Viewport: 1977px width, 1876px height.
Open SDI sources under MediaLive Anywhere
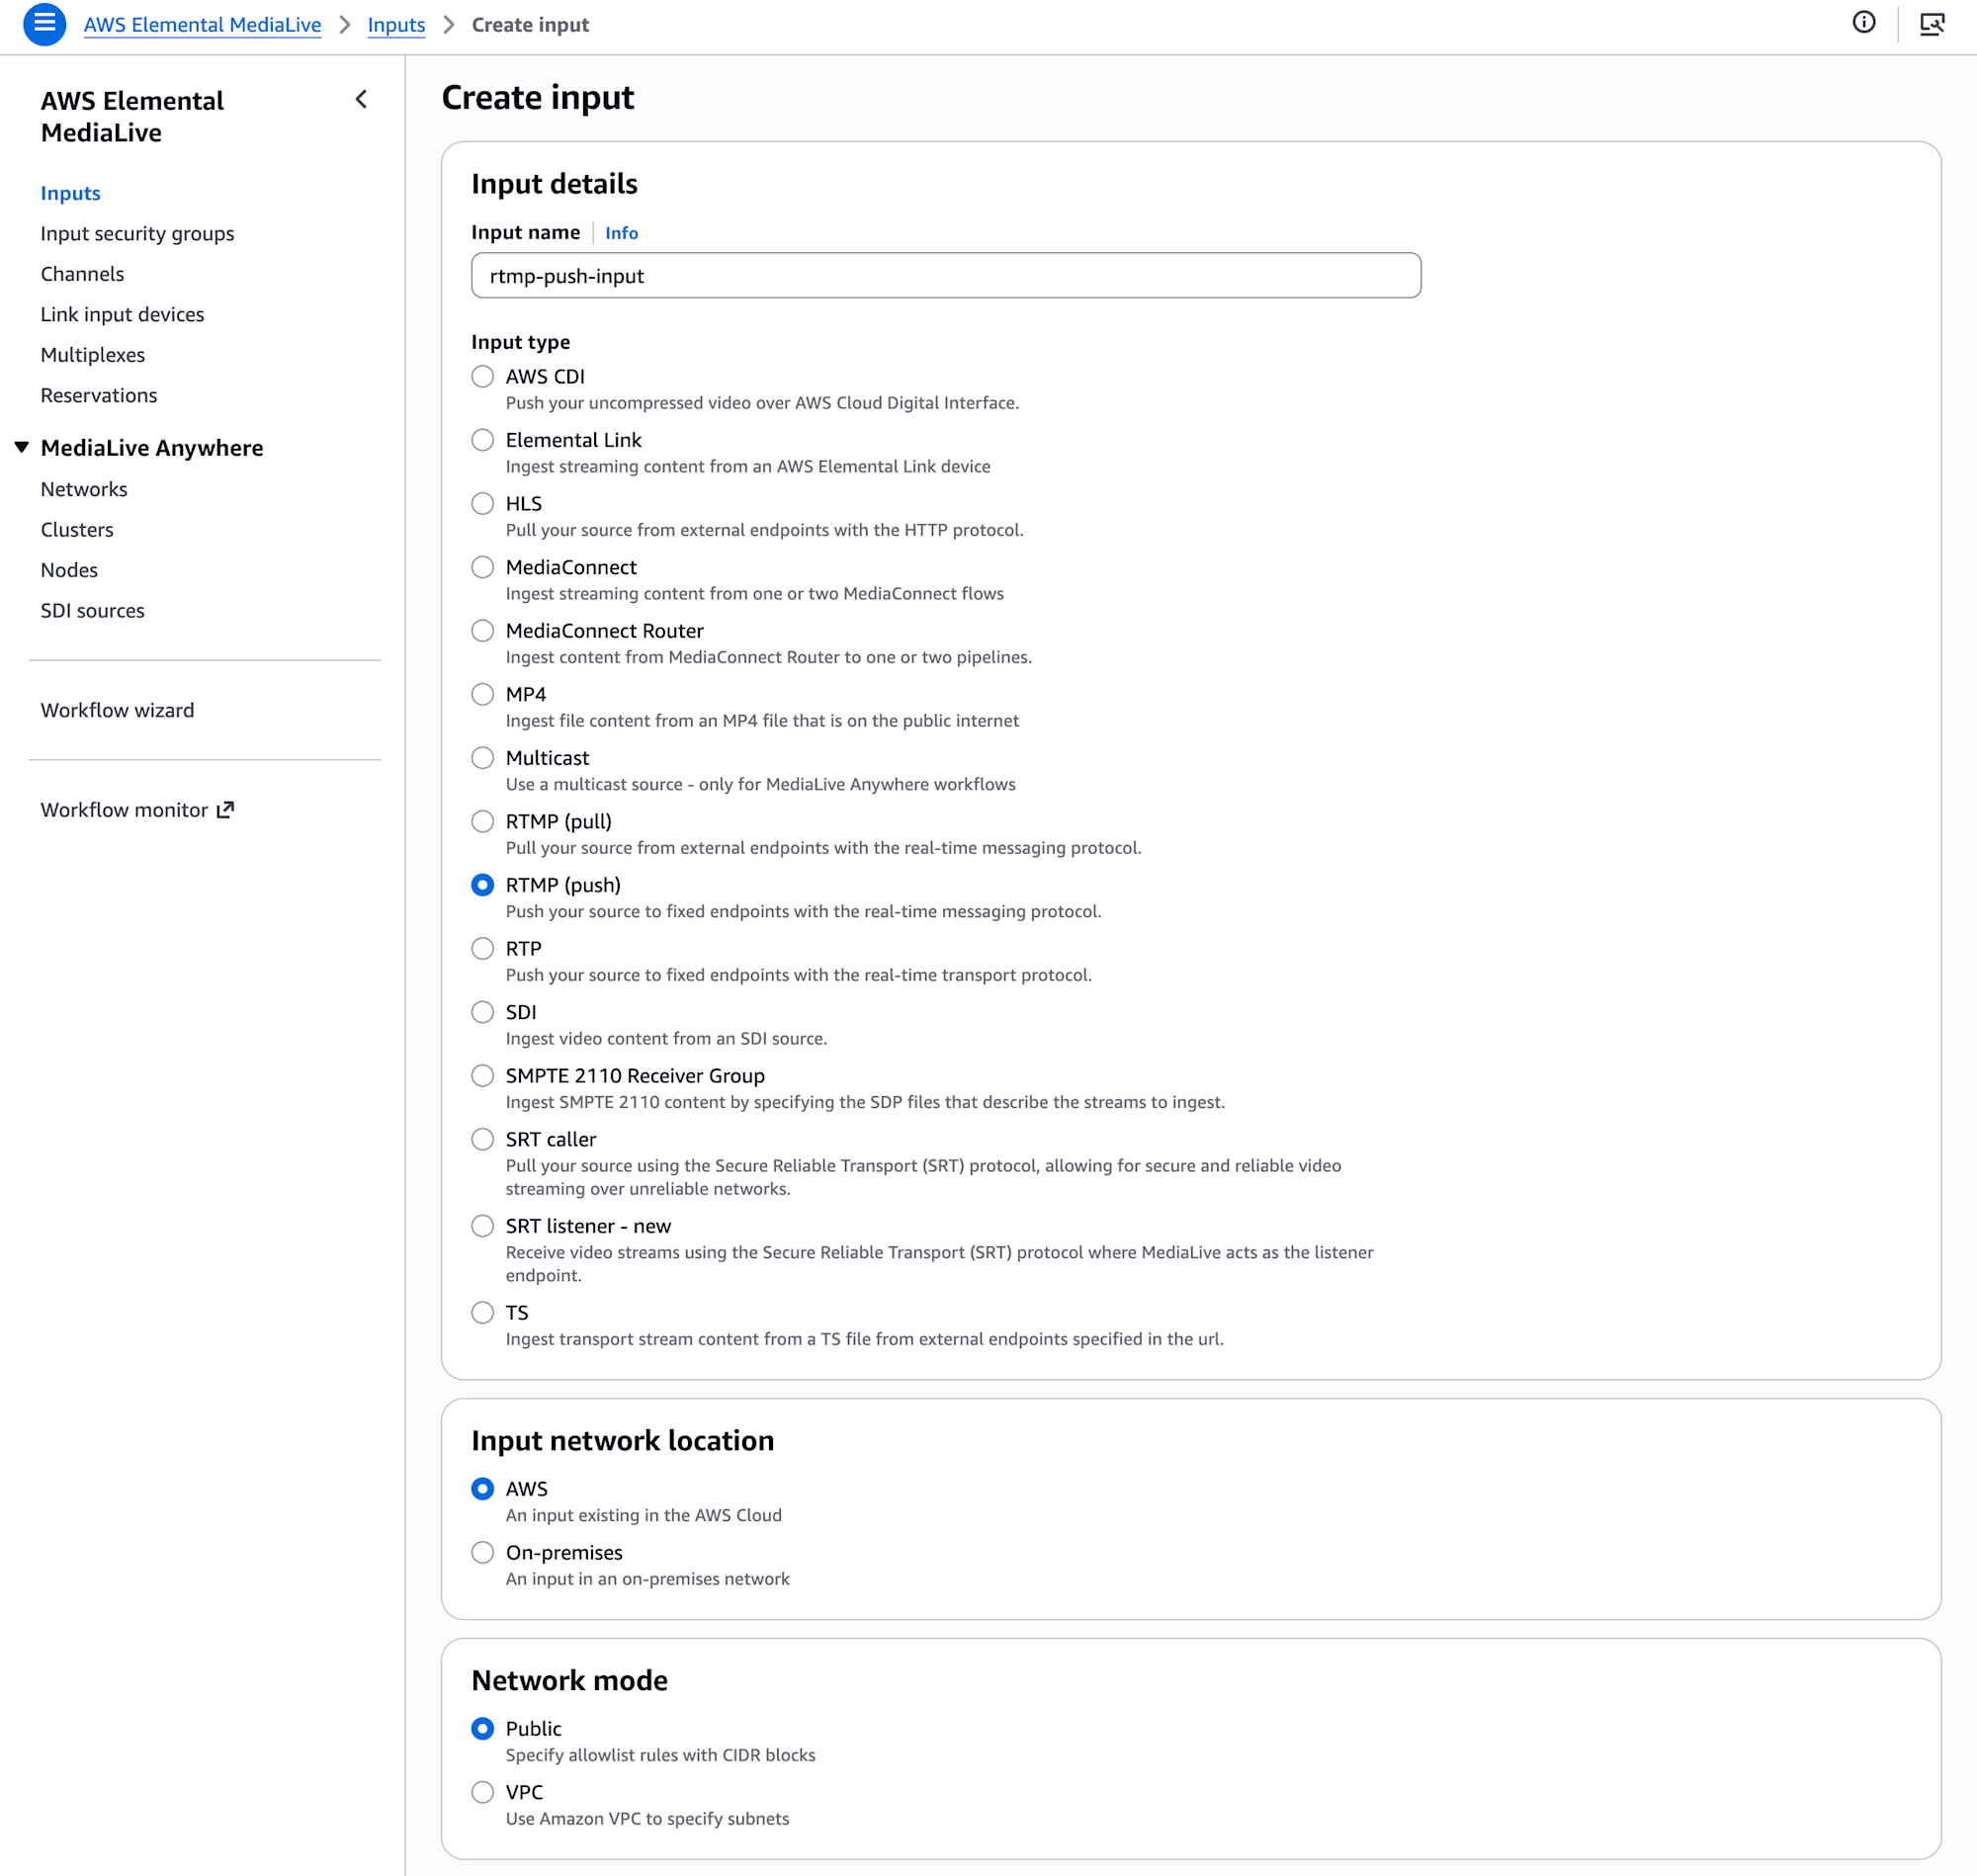click(x=92, y=611)
